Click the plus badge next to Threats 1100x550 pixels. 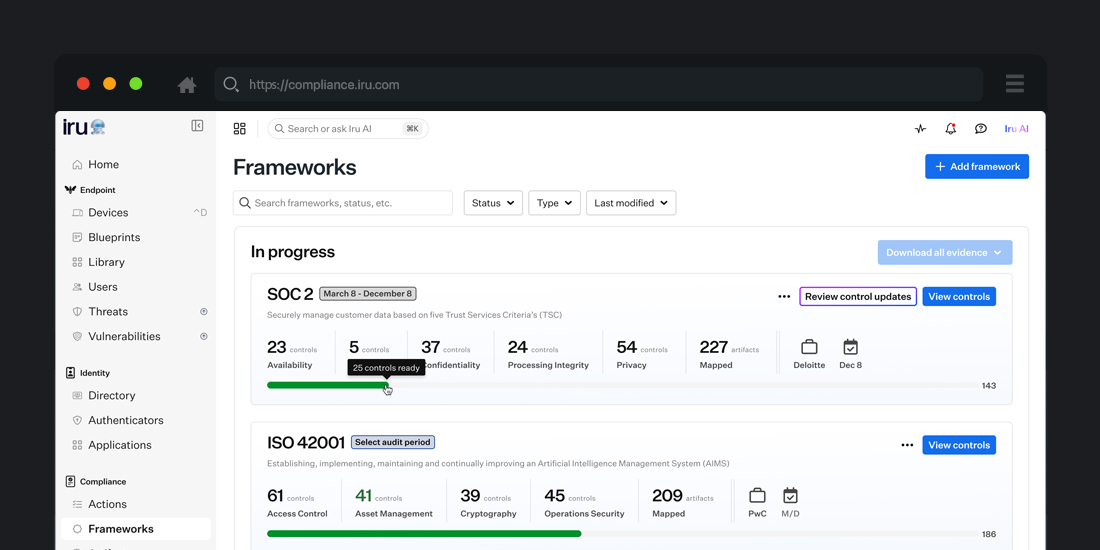203,311
